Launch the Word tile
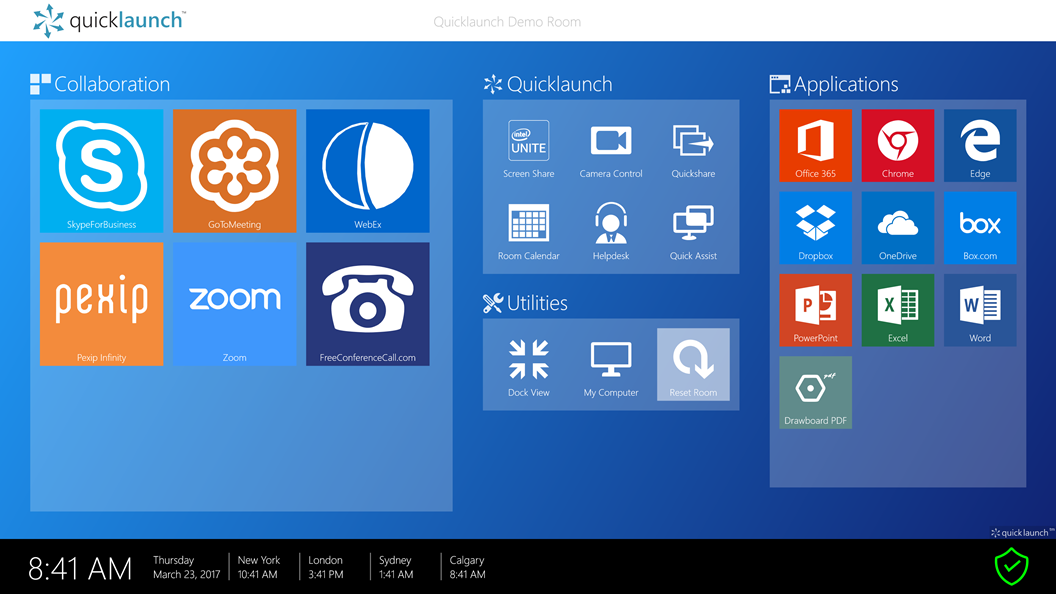 pos(980,310)
